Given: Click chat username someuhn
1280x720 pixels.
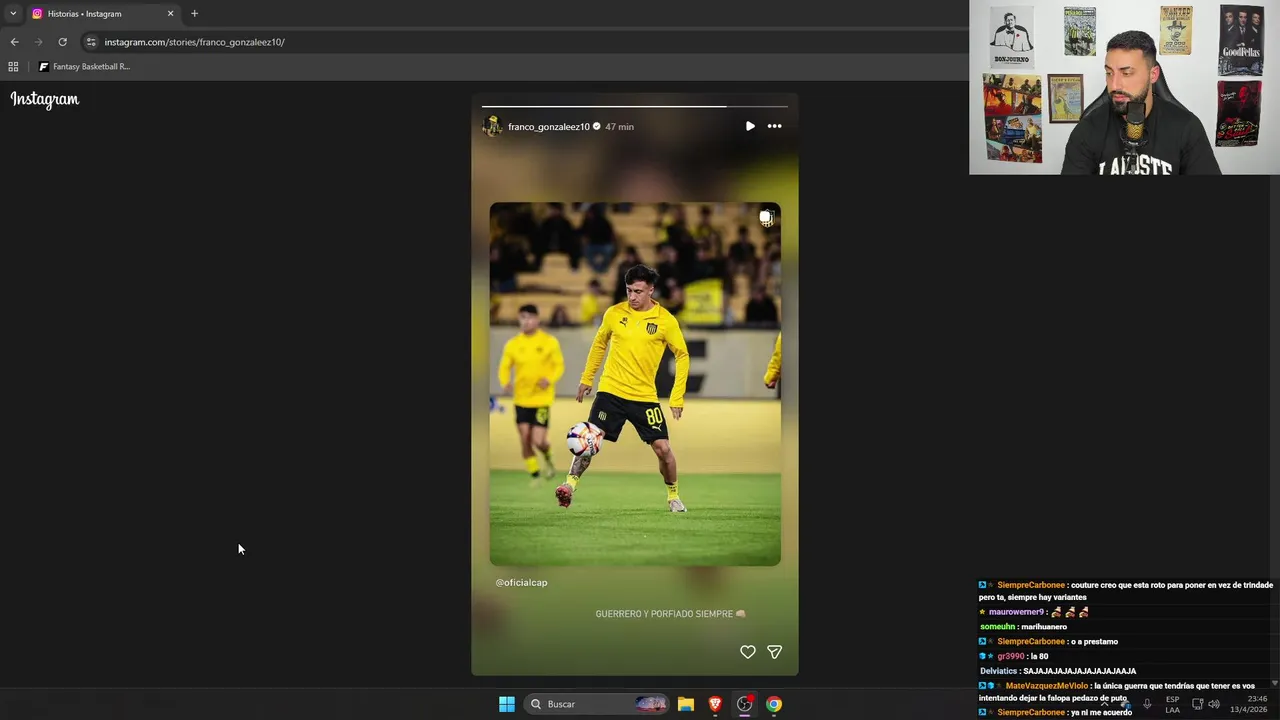Looking at the screenshot, I should click(x=997, y=627).
